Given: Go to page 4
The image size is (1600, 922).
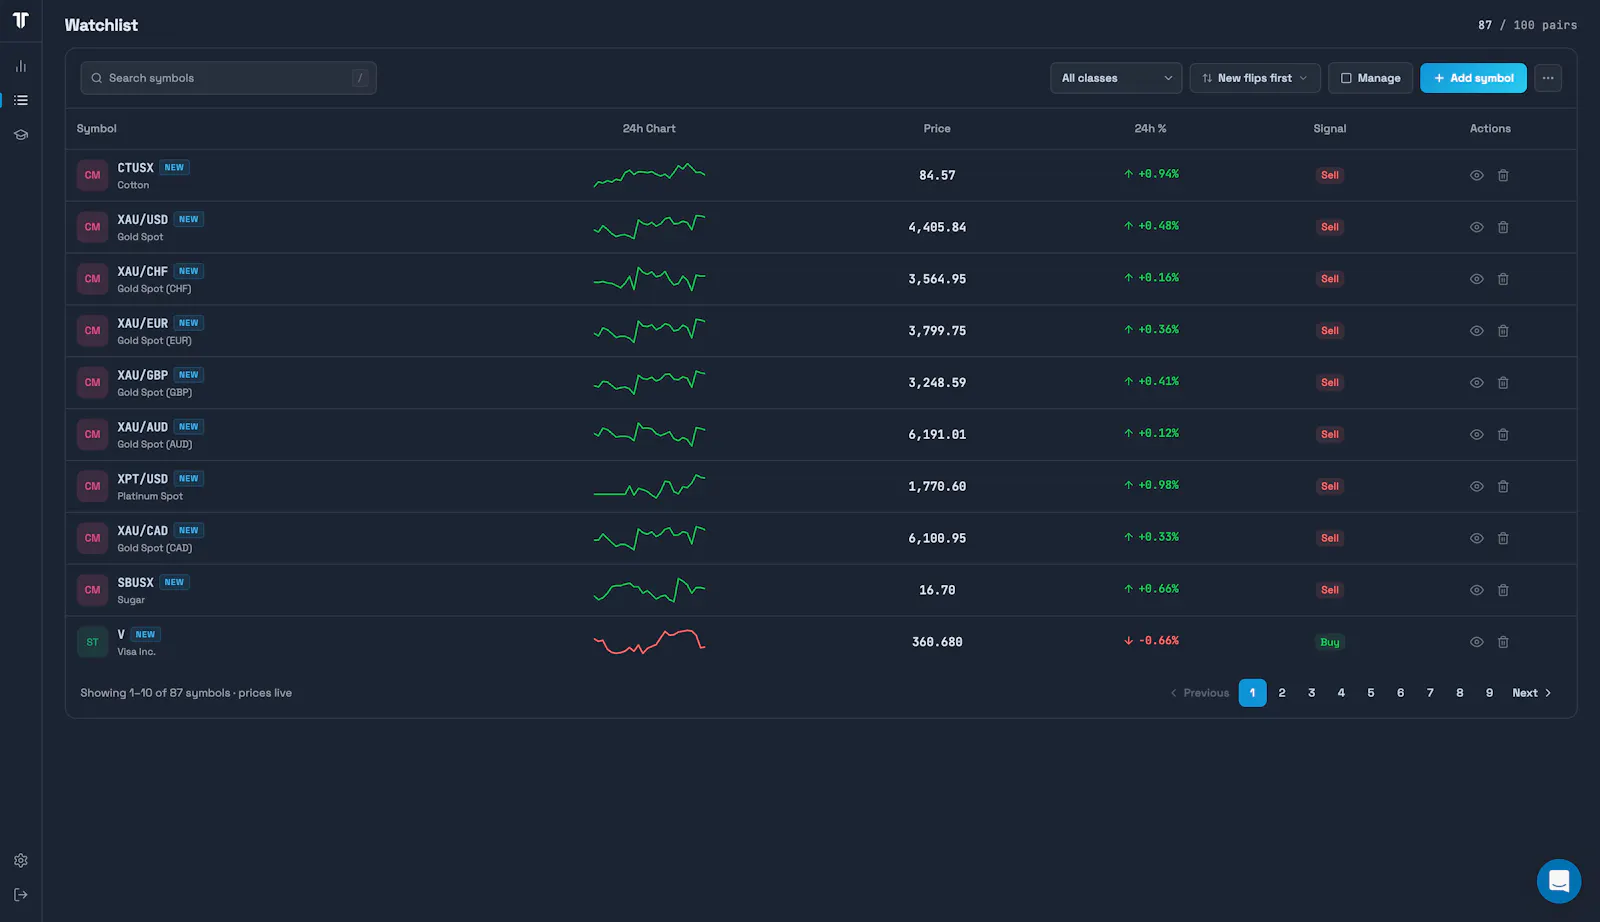Looking at the screenshot, I should (1341, 693).
